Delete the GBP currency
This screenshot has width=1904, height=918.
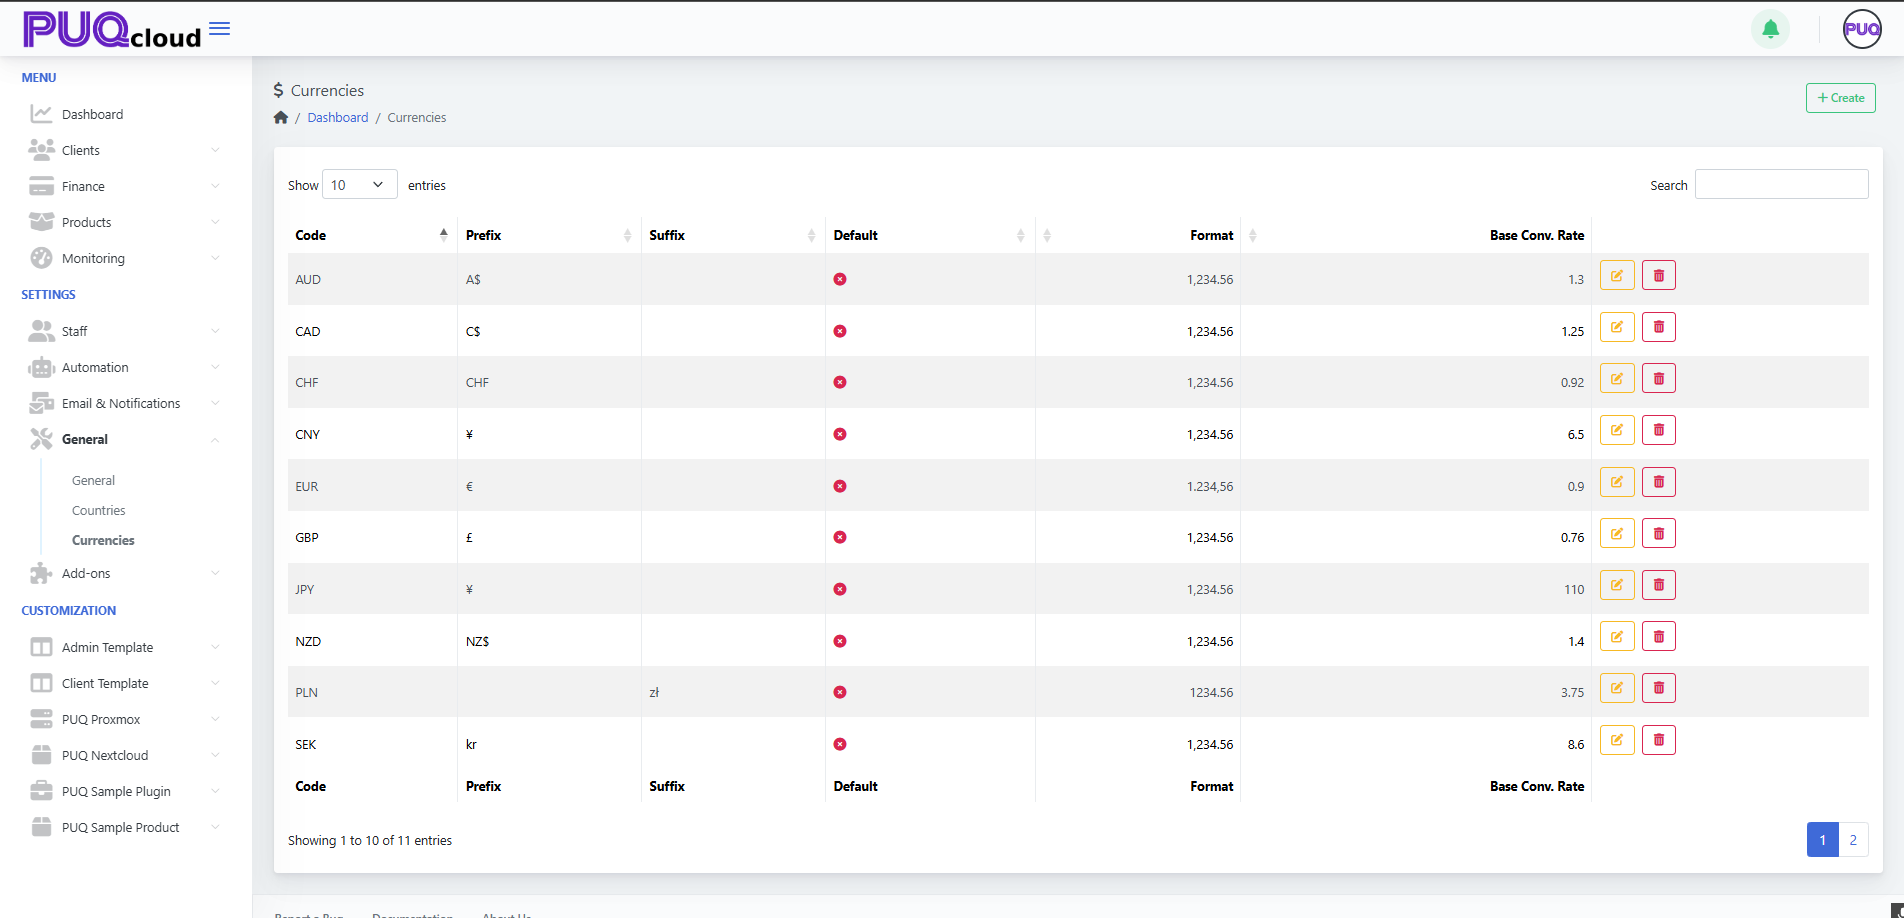1659,533
